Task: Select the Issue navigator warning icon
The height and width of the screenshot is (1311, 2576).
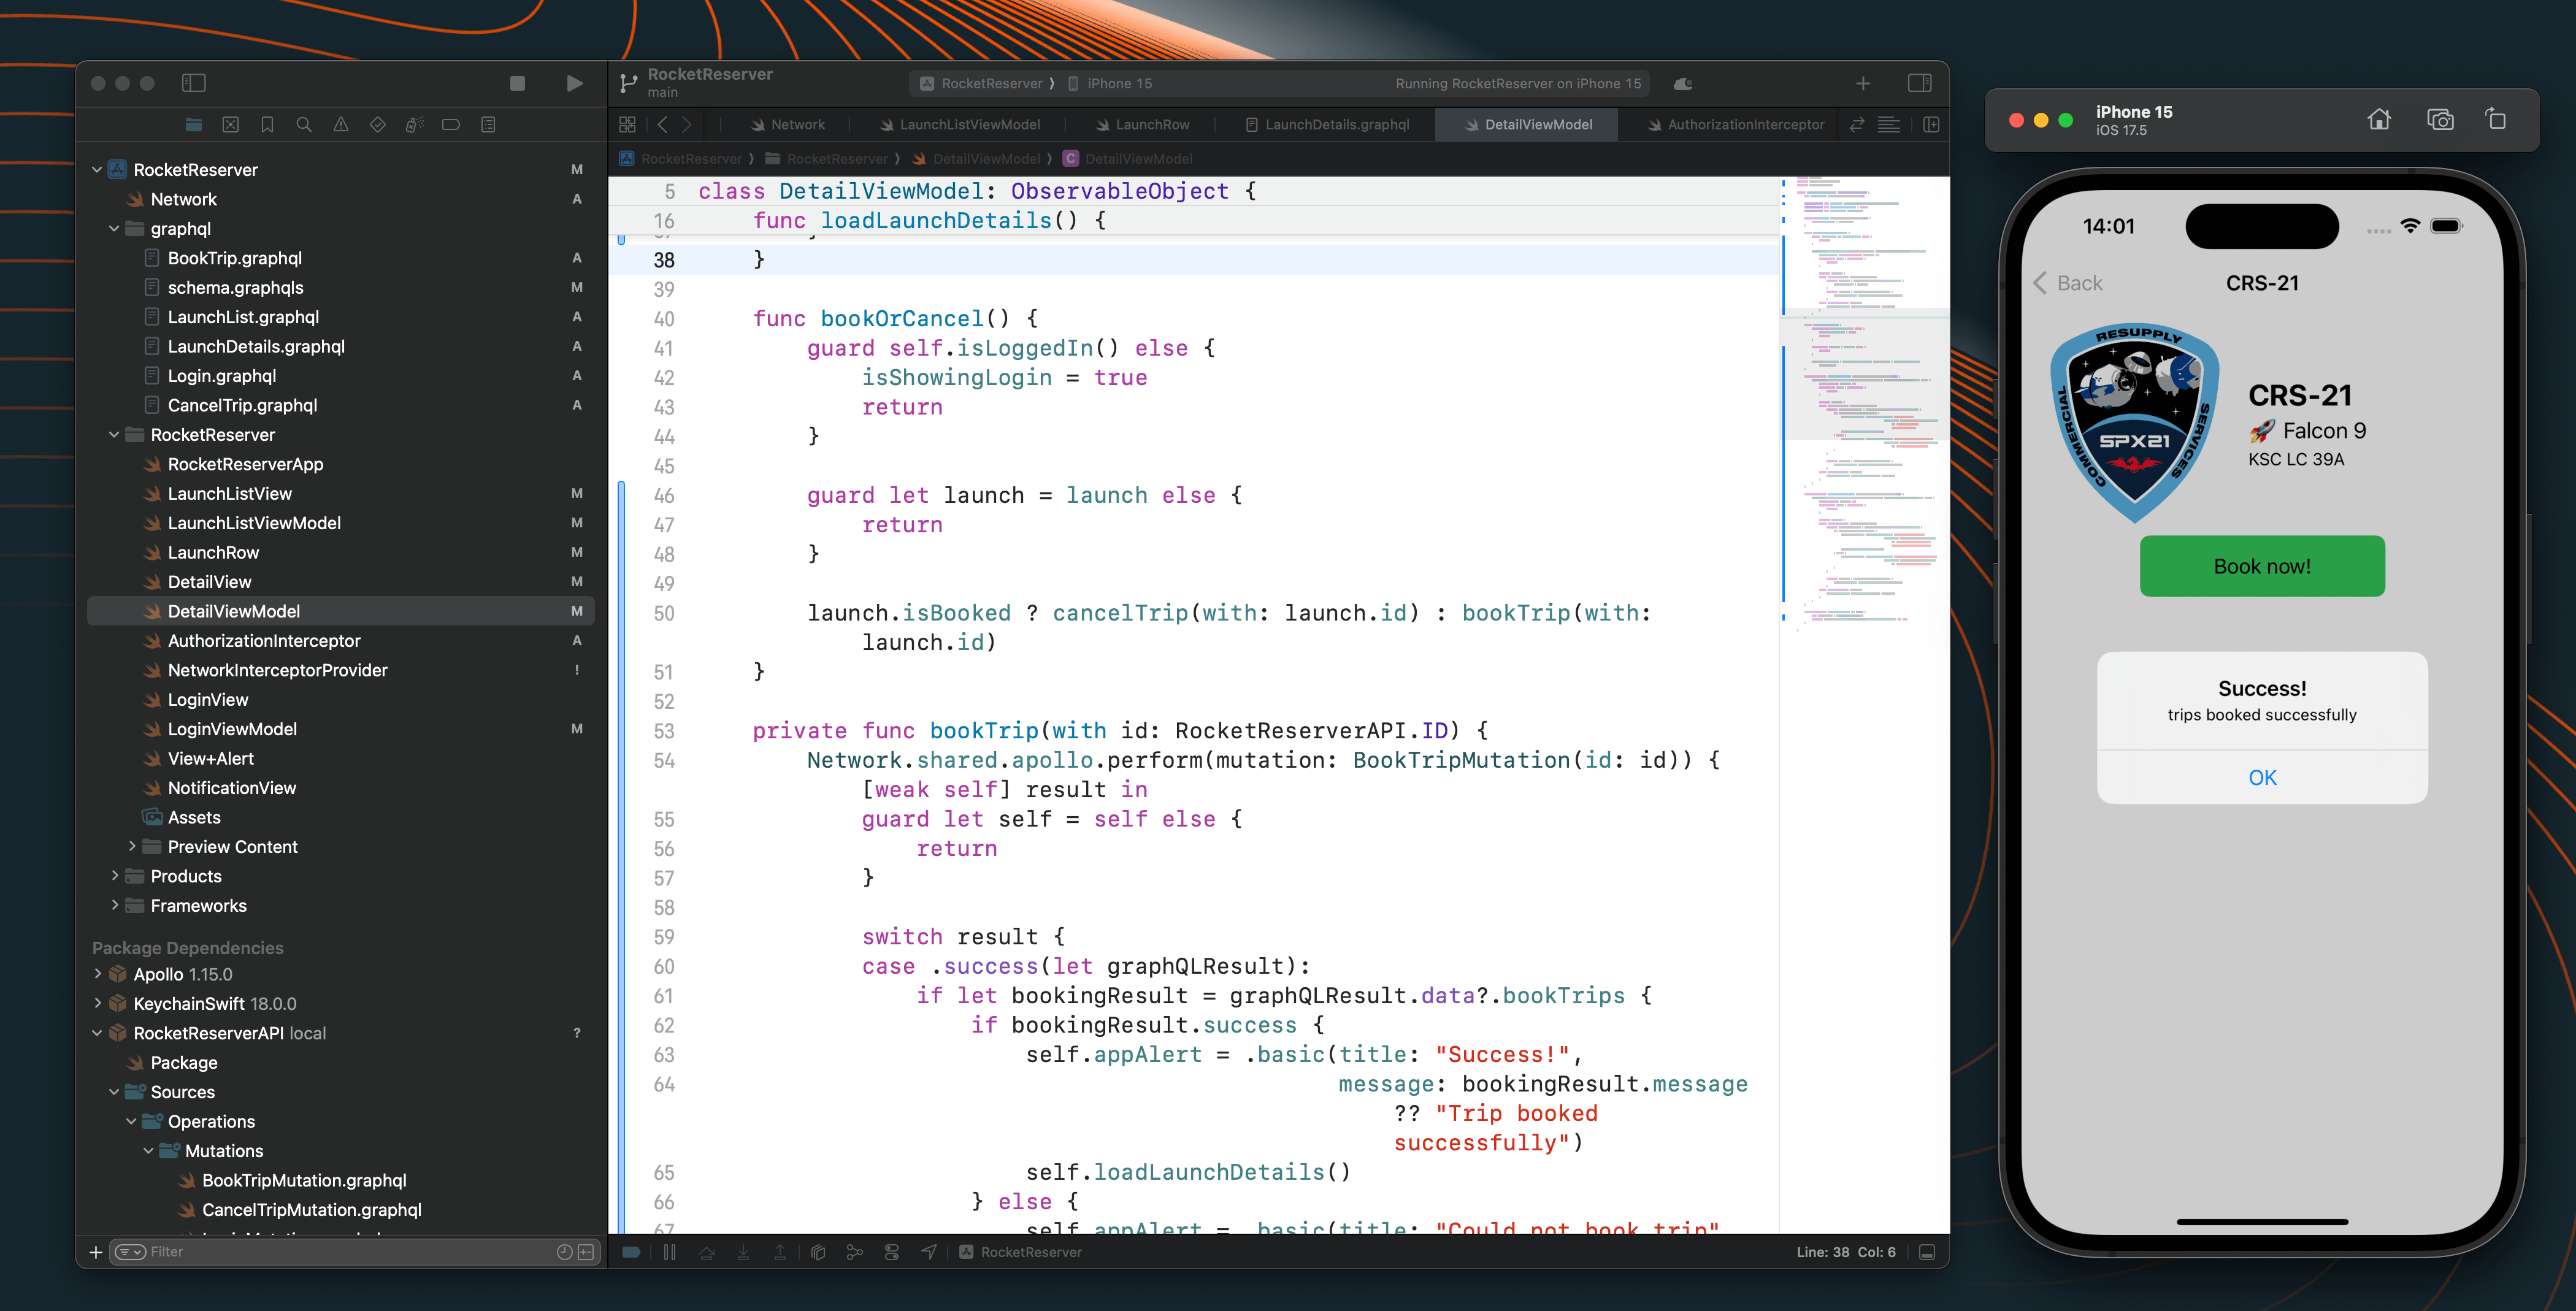Action: tap(341, 124)
